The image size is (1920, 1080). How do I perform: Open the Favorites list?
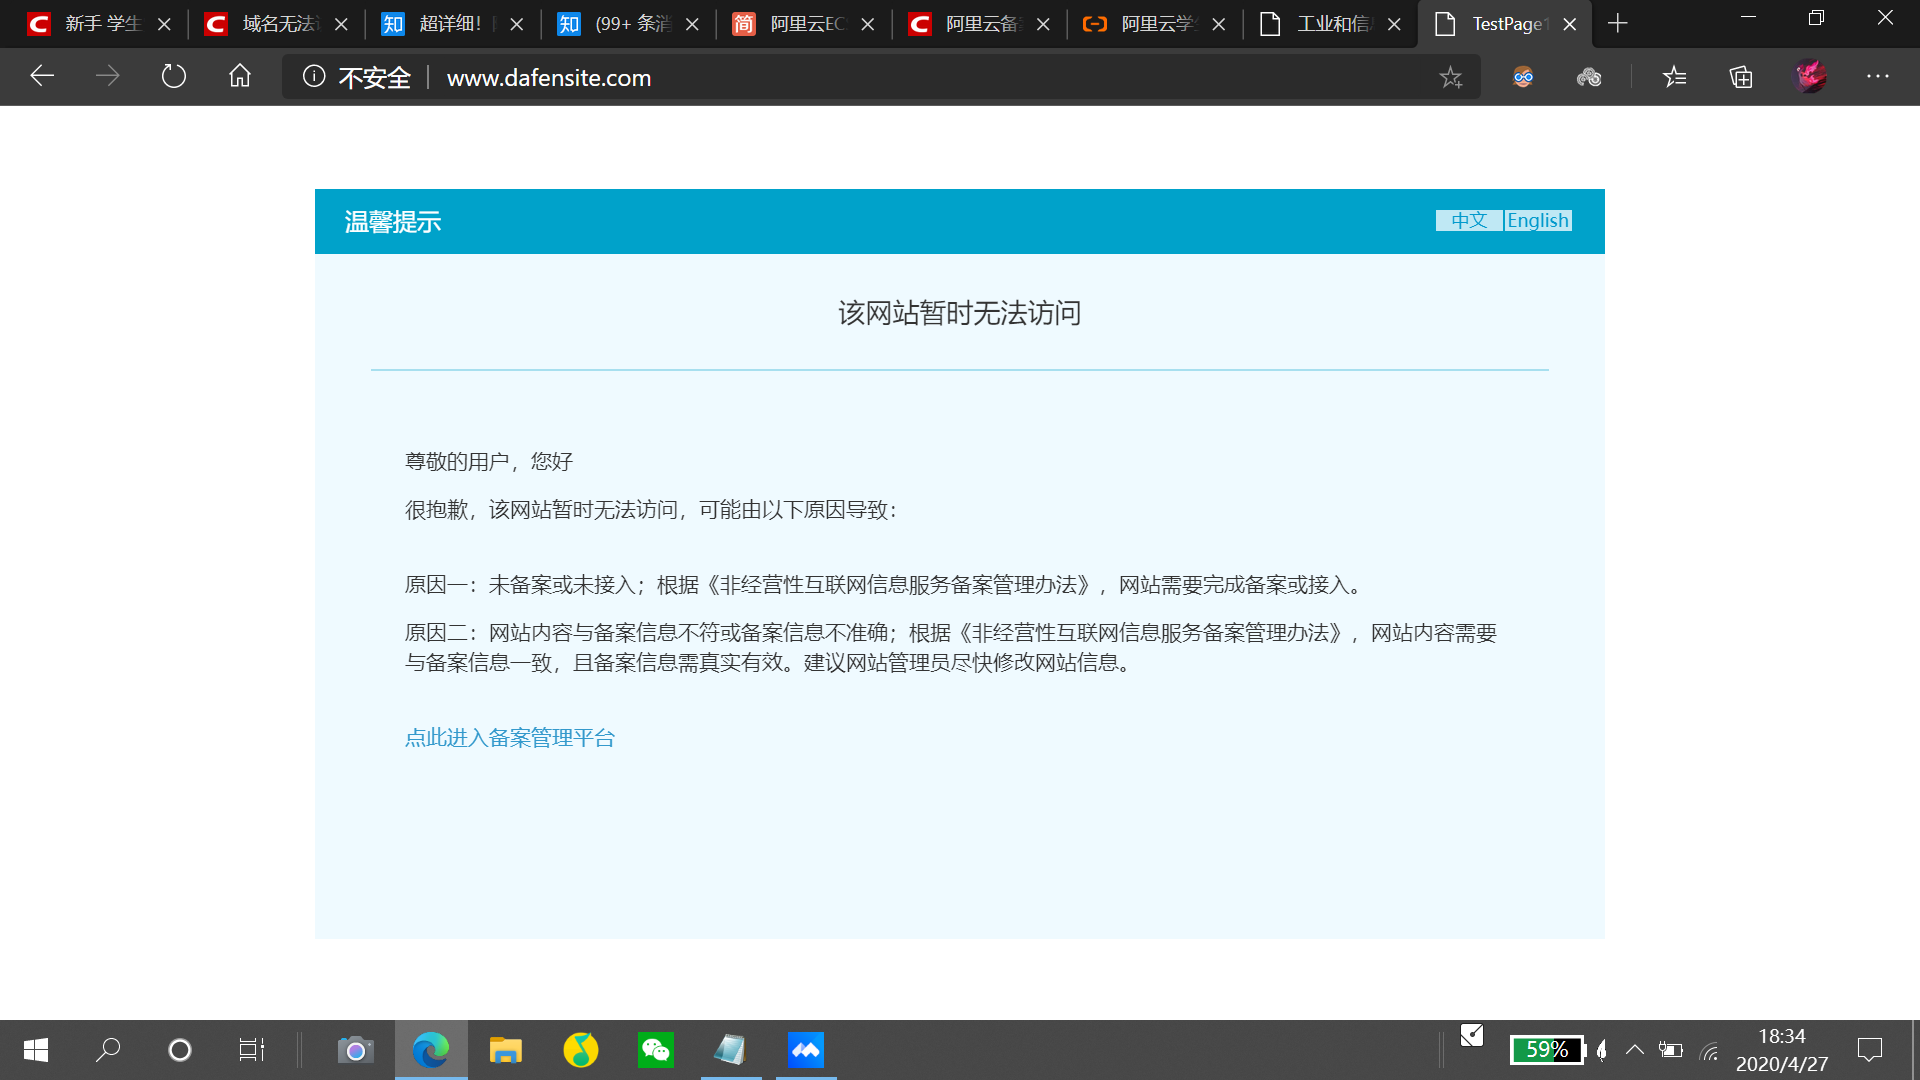click(1675, 77)
